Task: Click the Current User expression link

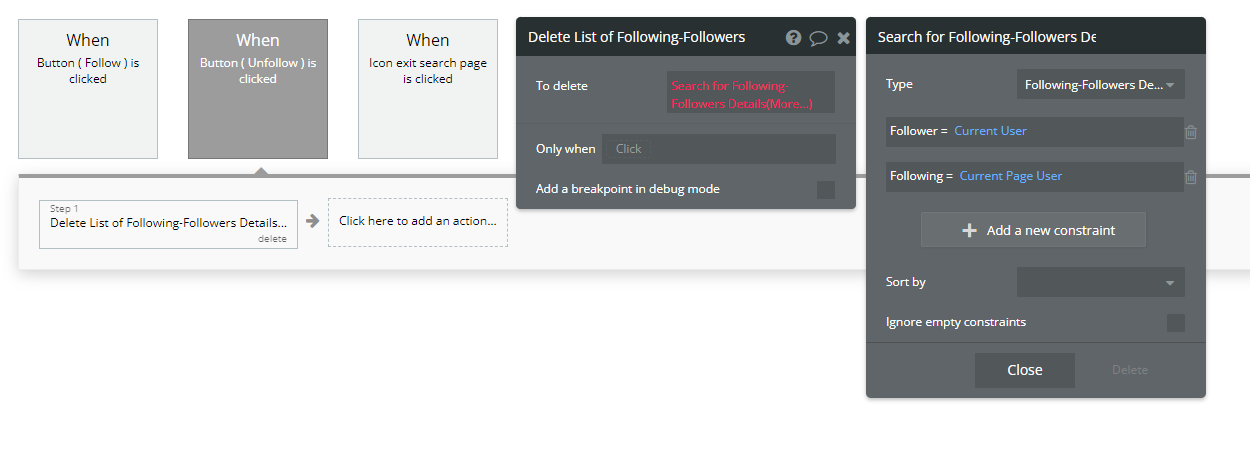Action: [990, 131]
